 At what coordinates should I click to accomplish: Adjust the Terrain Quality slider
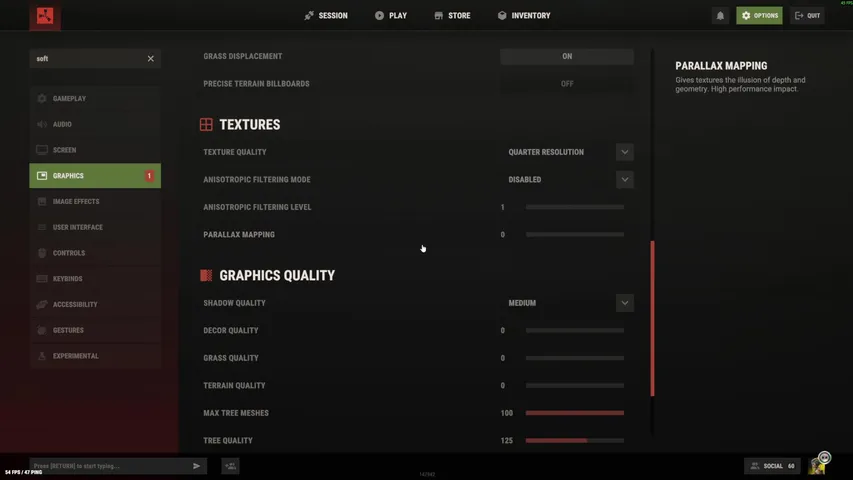pos(574,385)
